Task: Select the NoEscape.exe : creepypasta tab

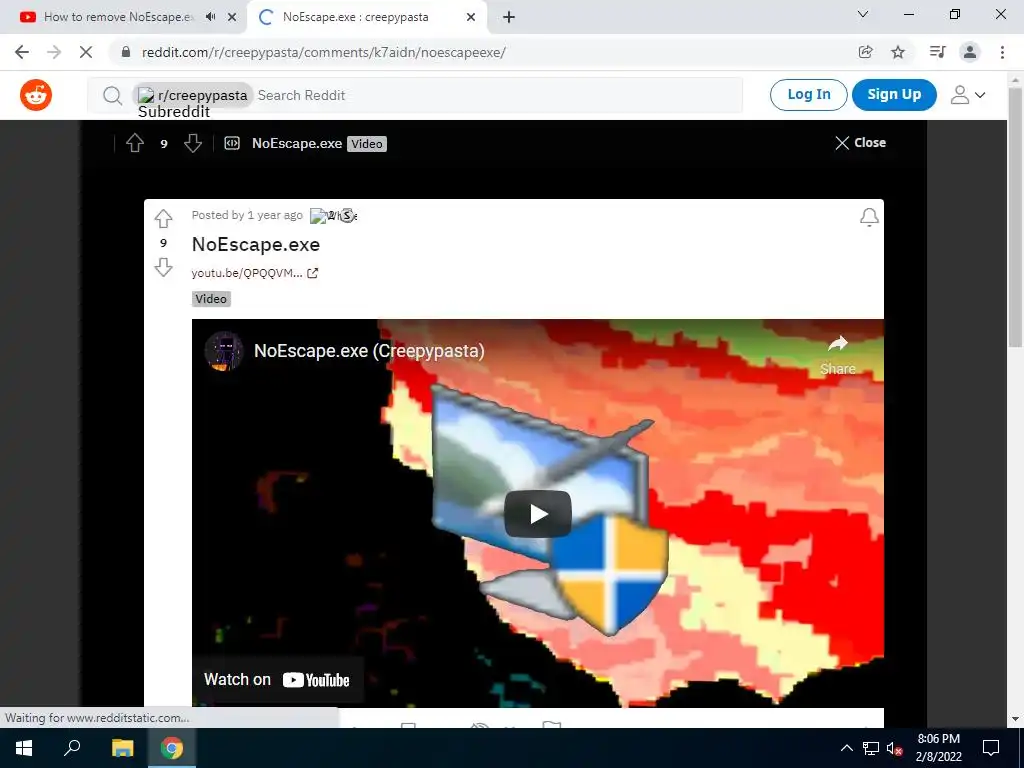Action: [356, 17]
